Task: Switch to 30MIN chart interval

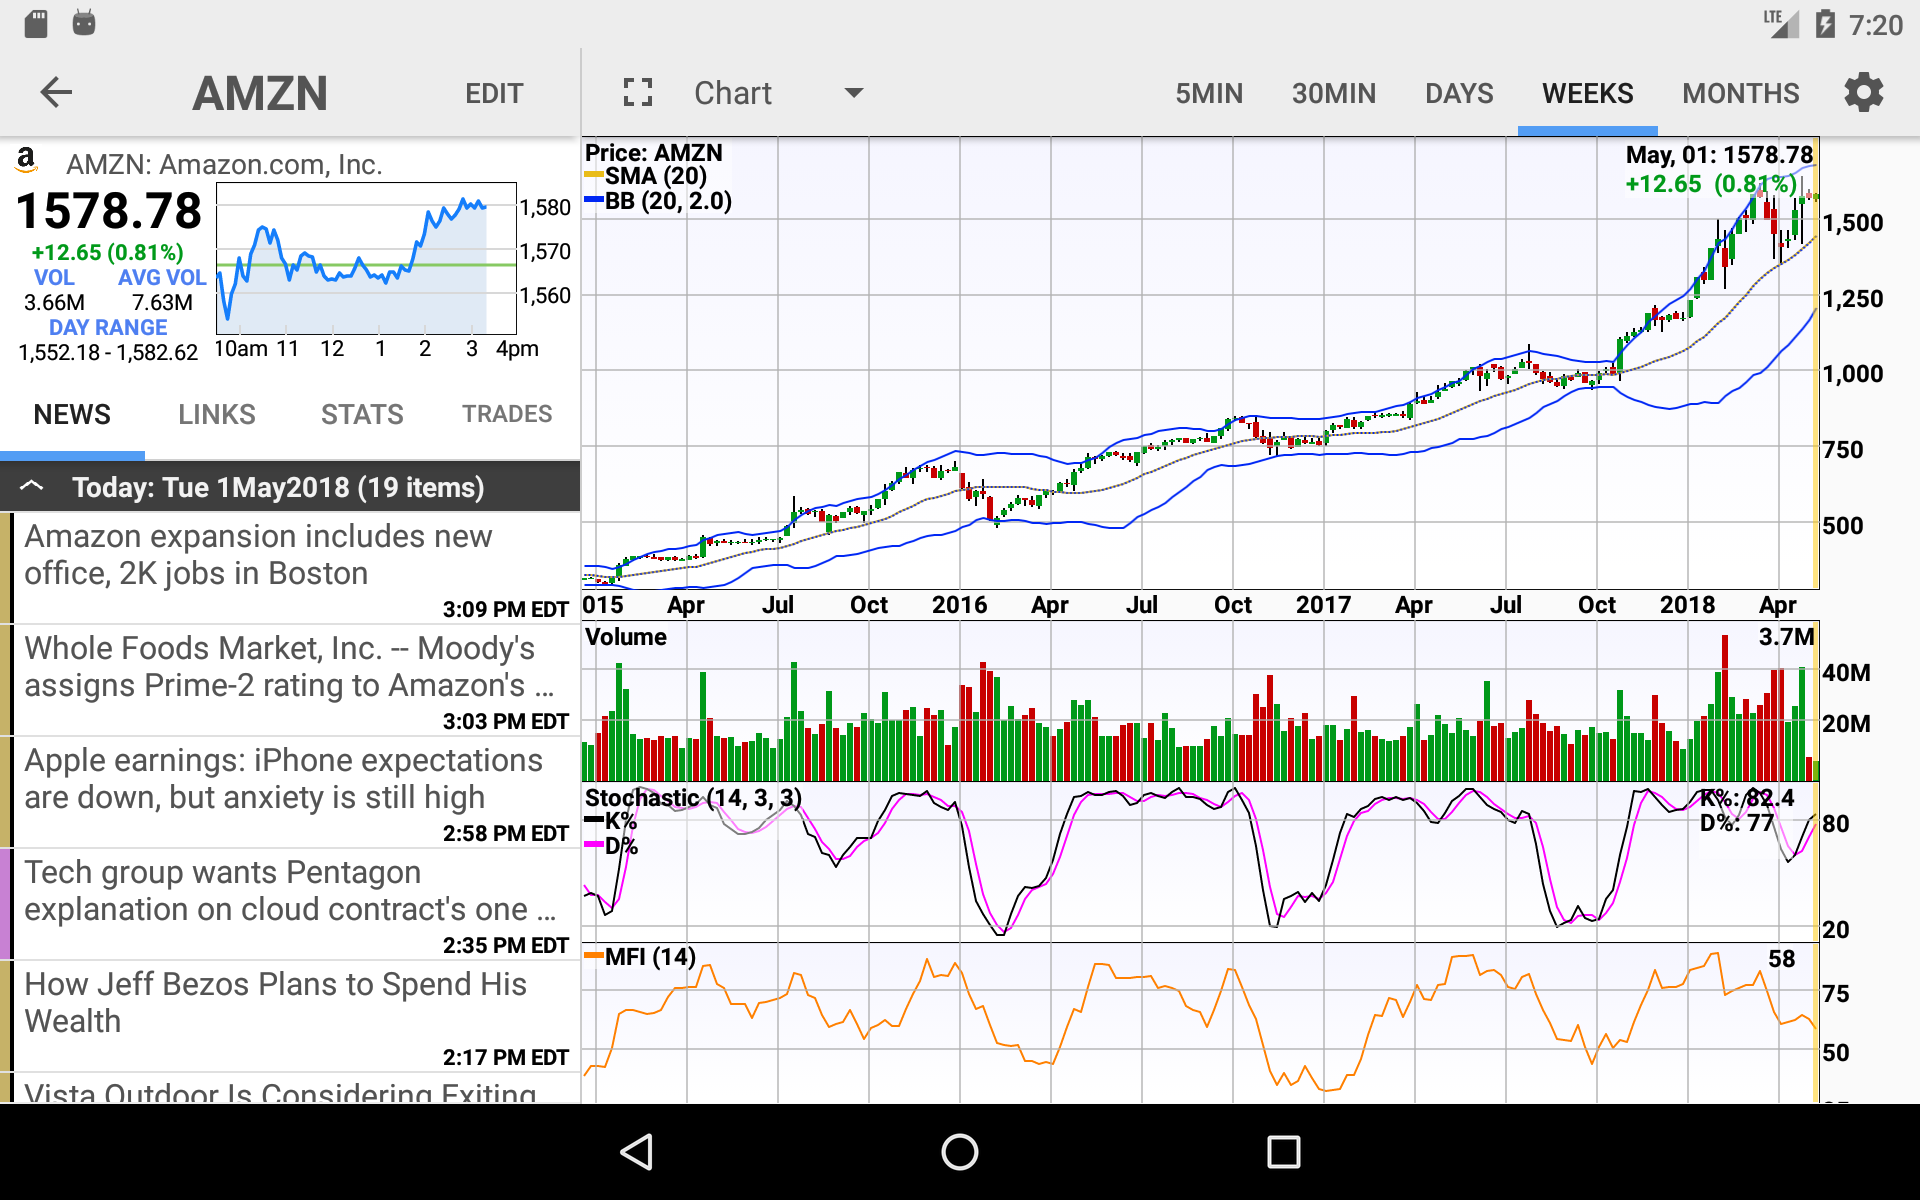Action: click(x=1334, y=93)
